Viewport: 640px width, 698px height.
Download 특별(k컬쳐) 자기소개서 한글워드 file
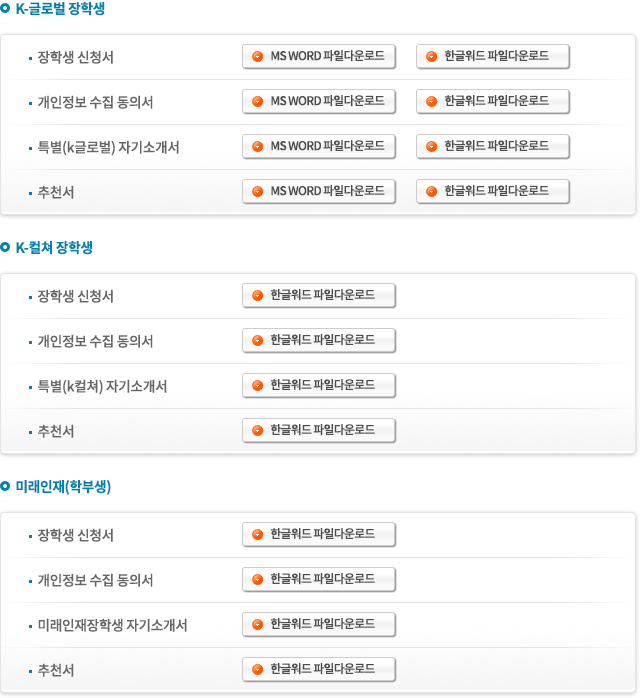click(319, 386)
